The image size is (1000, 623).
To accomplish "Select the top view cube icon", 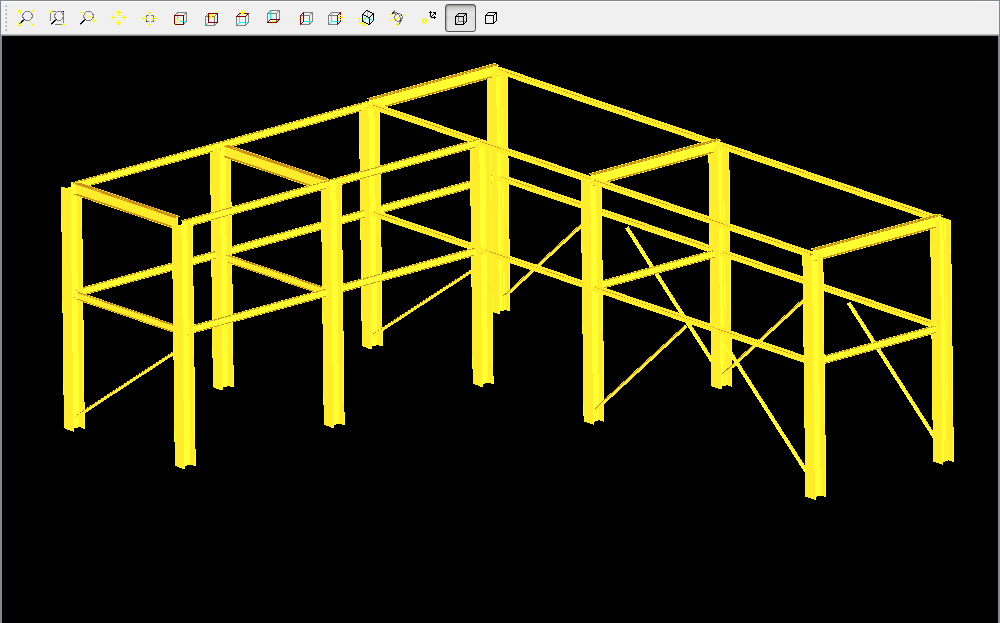I will tap(242, 18).
